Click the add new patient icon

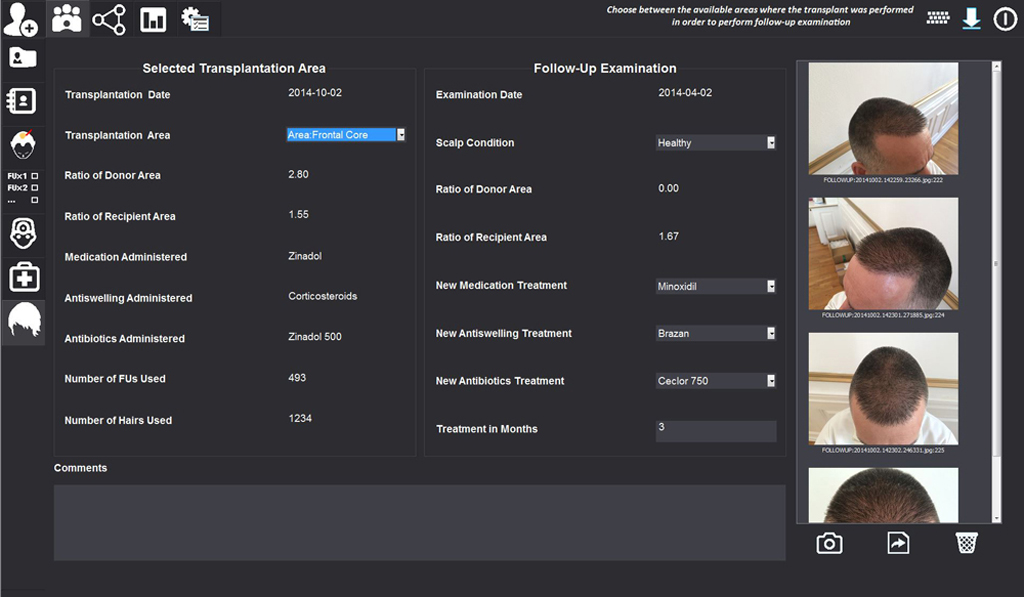pyautogui.click(x=21, y=18)
